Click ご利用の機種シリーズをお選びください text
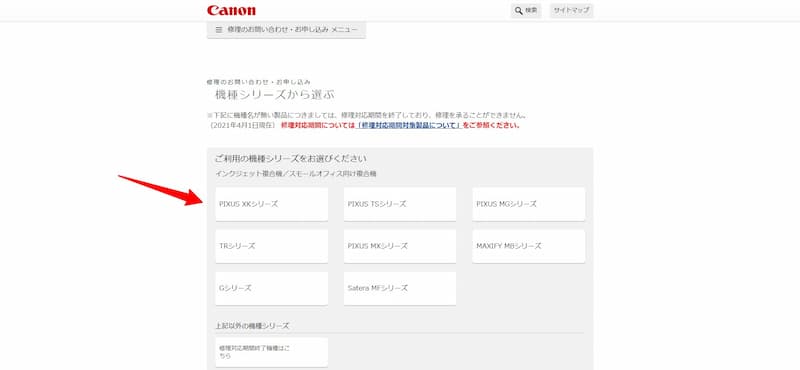This screenshot has height=370, width=800. click(x=291, y=159)
